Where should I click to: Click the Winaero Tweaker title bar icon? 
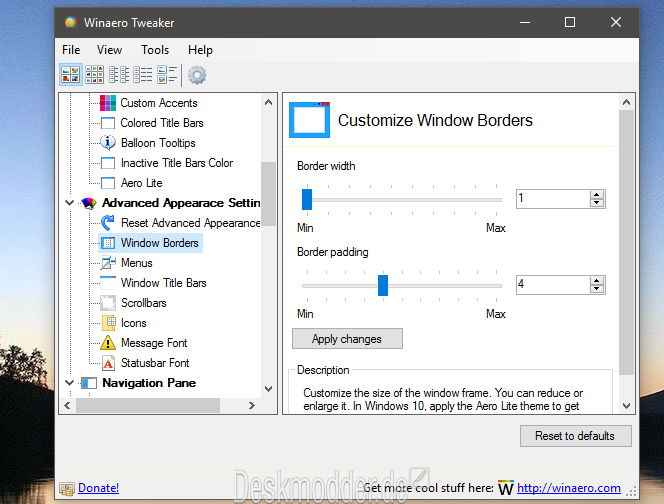tap(70, 22)
